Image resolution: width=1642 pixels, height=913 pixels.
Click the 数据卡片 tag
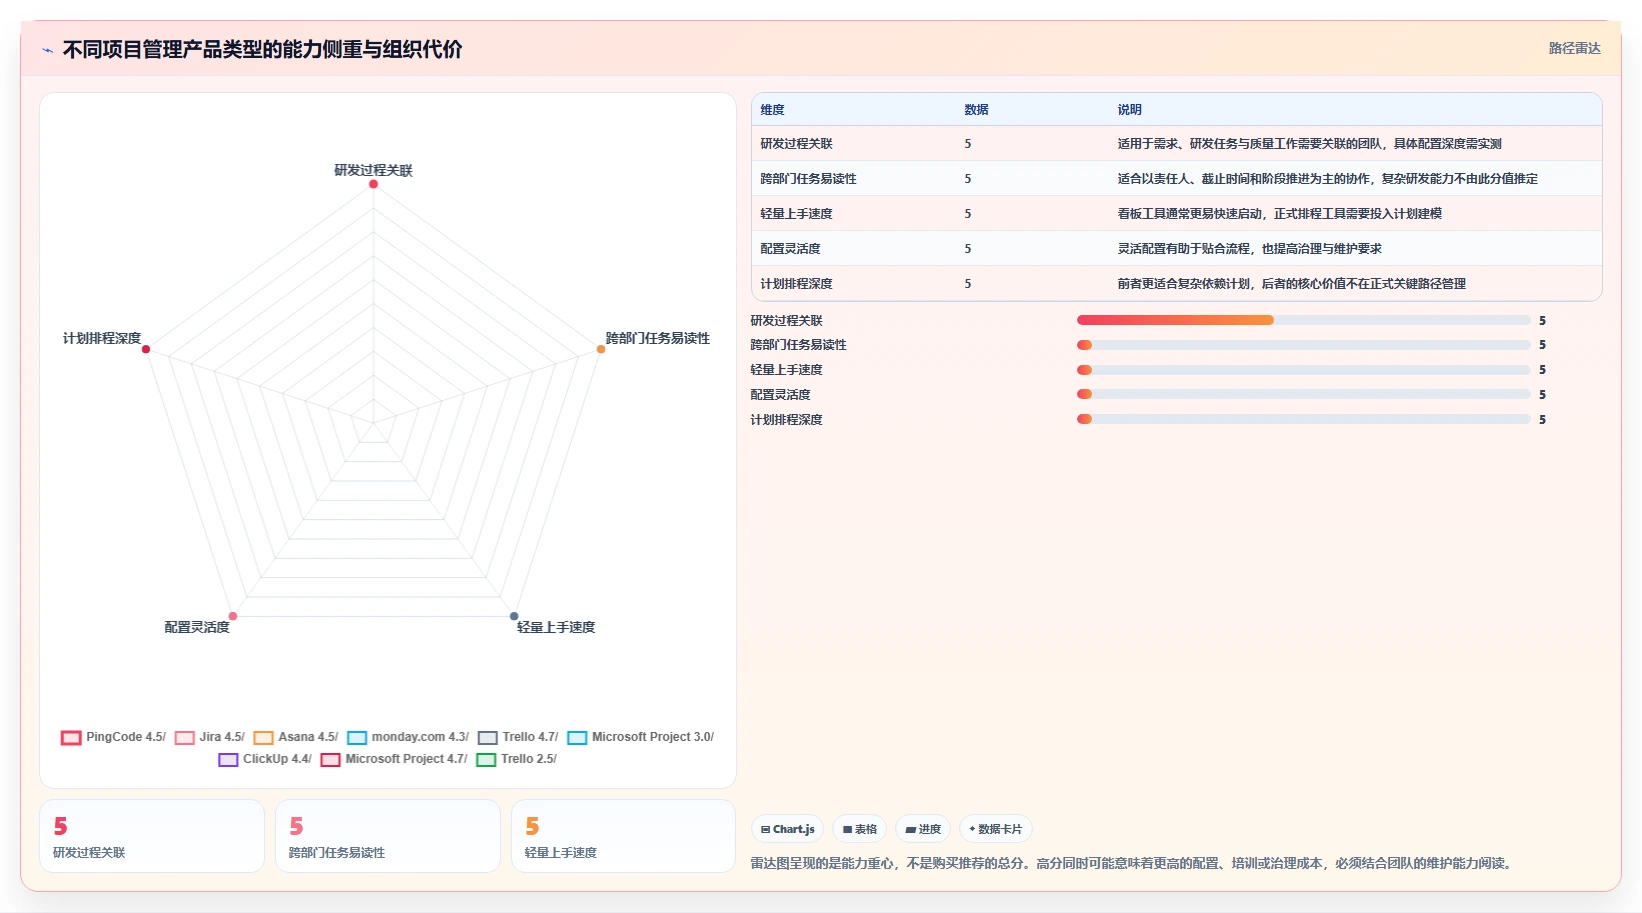tap(996, 829)
